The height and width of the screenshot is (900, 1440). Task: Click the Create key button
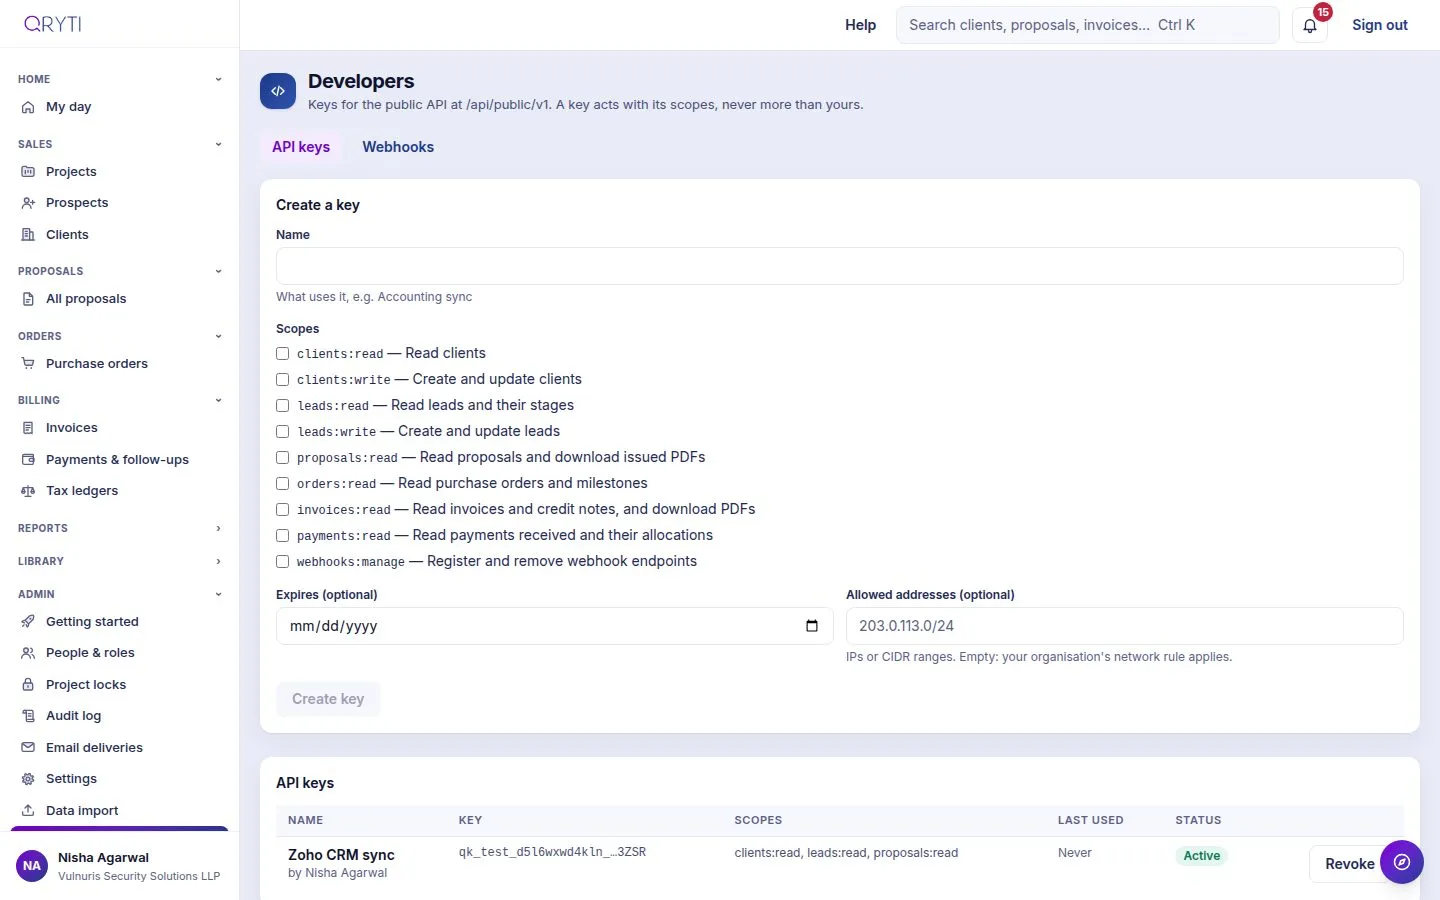pos(328,699)
